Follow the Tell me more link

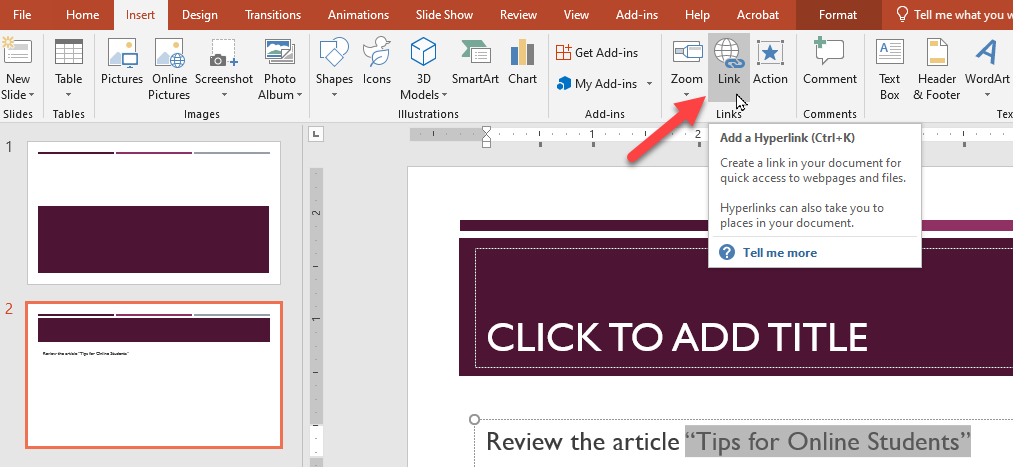779,253
